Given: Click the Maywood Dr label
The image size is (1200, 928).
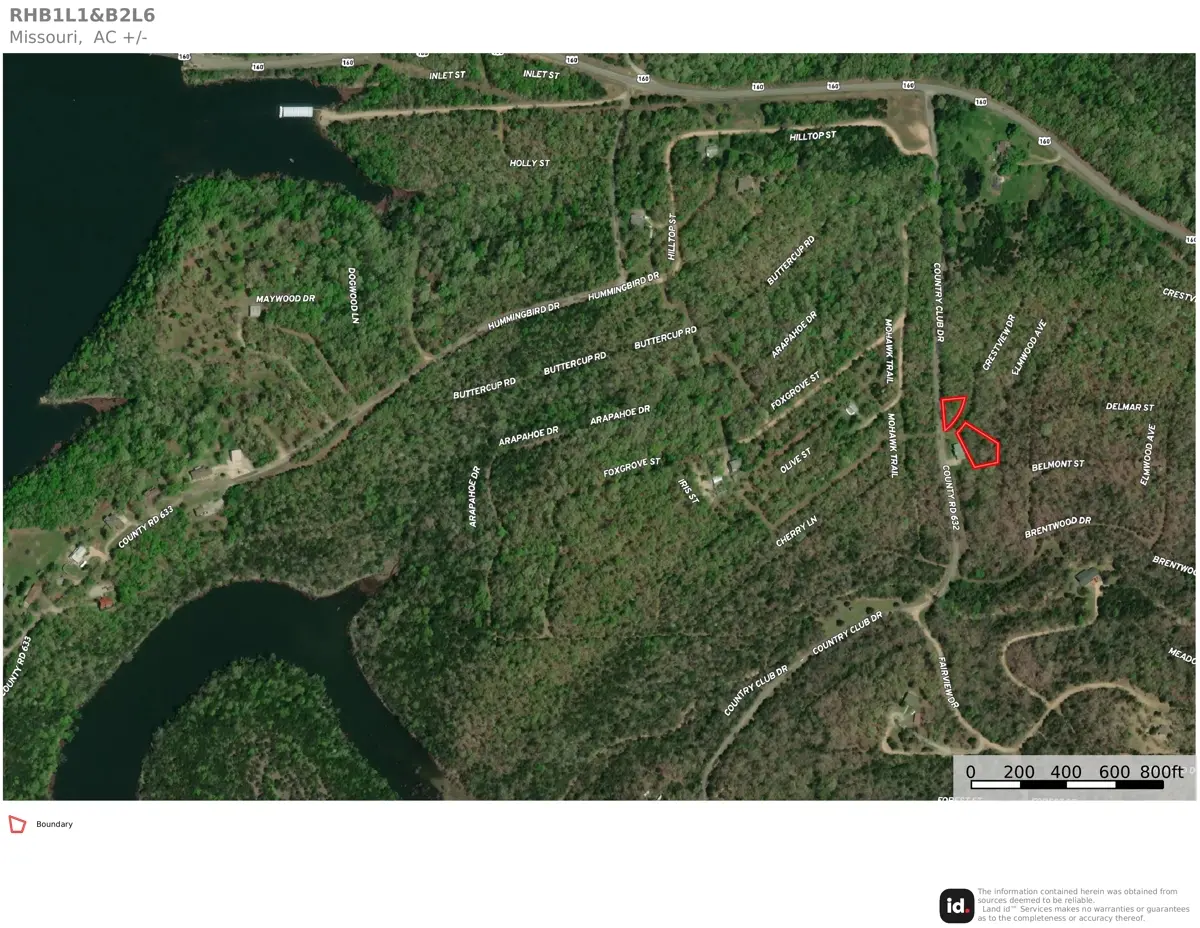Looking at the screenshot, I should click(285, 299).
